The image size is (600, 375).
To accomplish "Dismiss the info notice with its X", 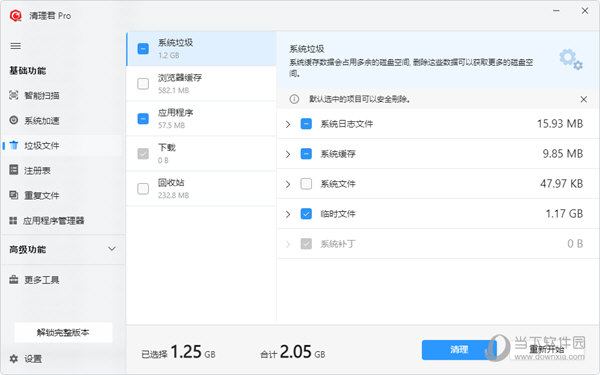I will pyautogui.click(x=584, y=99).
